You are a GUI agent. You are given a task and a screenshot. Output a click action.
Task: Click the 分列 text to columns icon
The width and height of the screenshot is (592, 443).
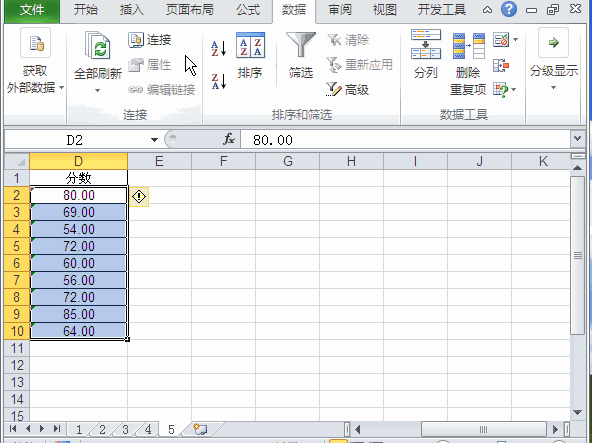(426, 54)
